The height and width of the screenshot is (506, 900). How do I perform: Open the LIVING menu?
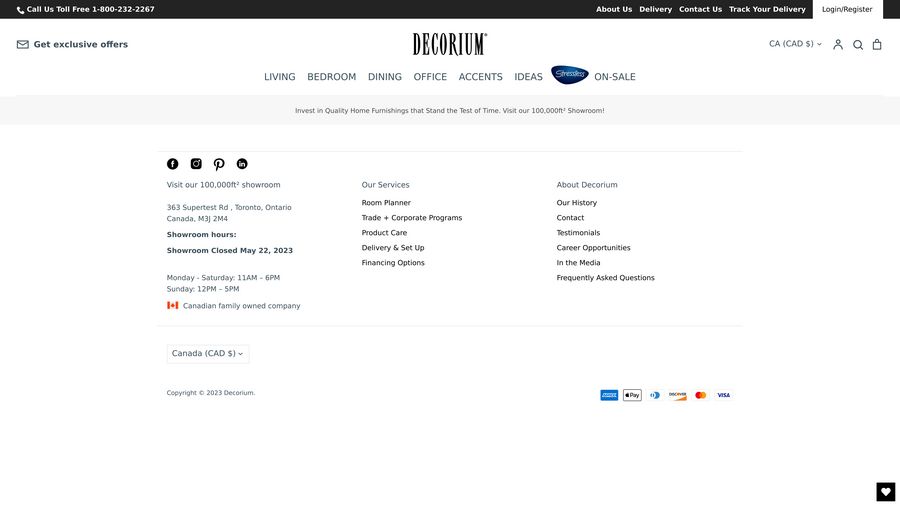[x=280, y=77]
